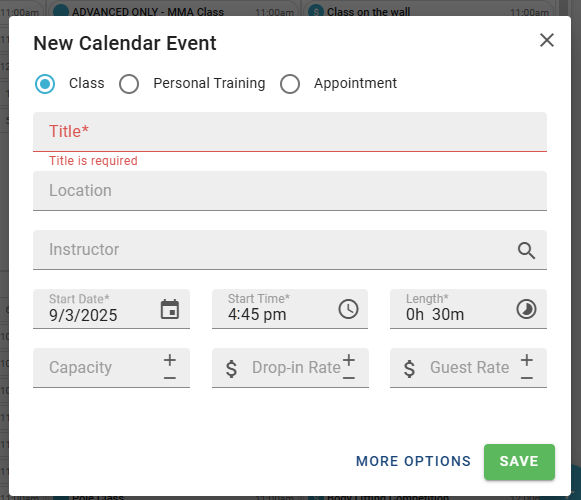581x500 pixels.
Task: Choose the Appointment radio option
Action: pyautogui.click(x=290, y=84)
